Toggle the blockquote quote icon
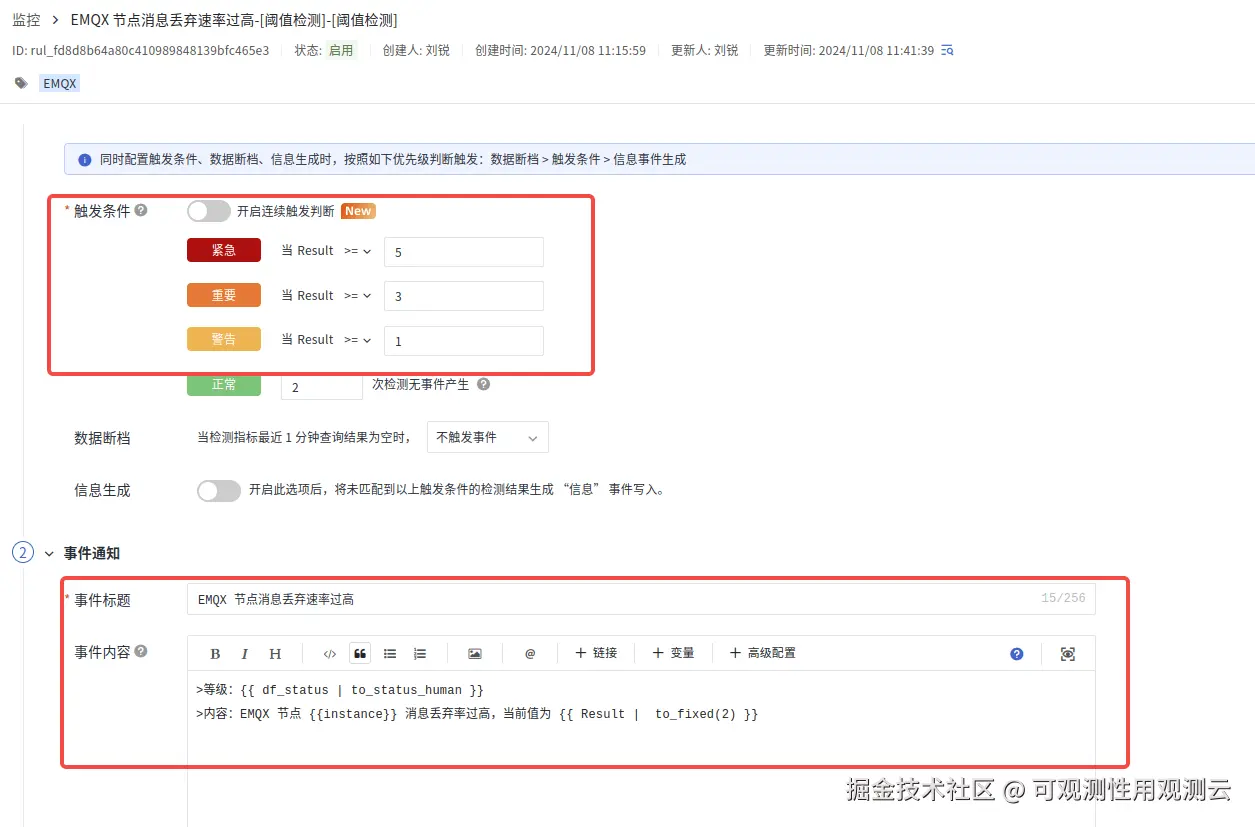1255x827 pixels. click(360, 654)
